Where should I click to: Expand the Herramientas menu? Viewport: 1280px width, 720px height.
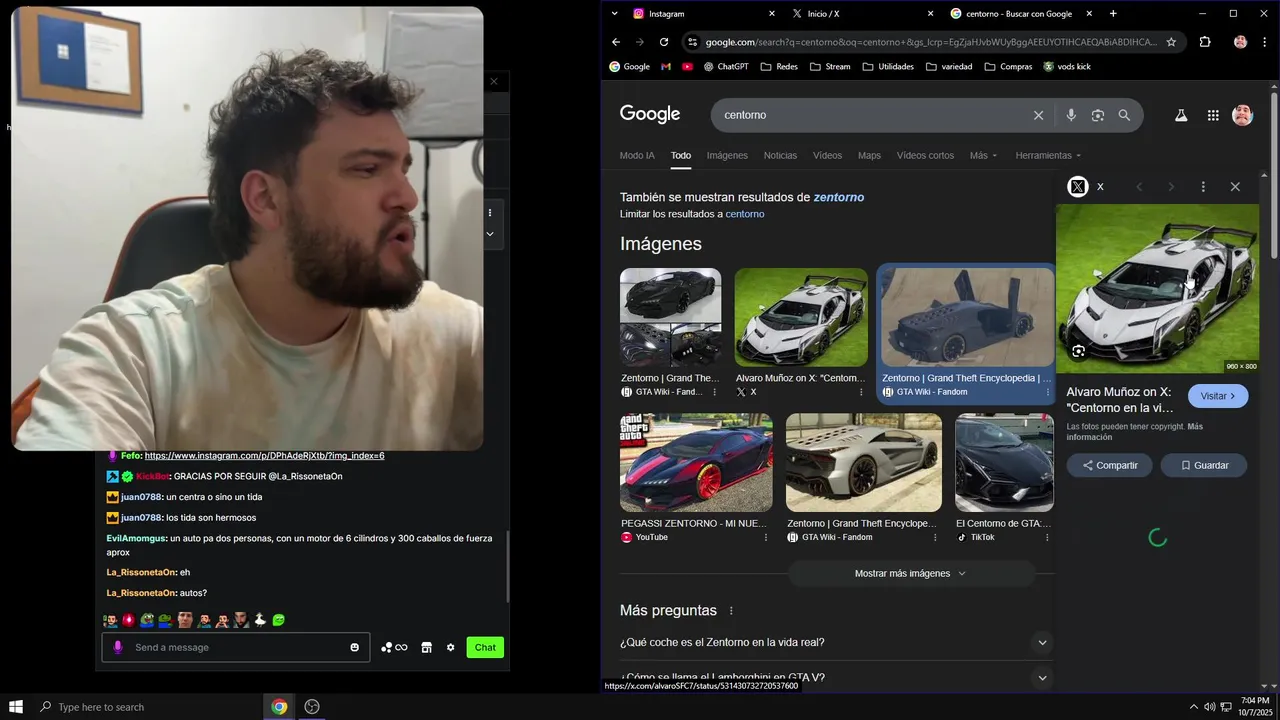tap(1048, 155)
